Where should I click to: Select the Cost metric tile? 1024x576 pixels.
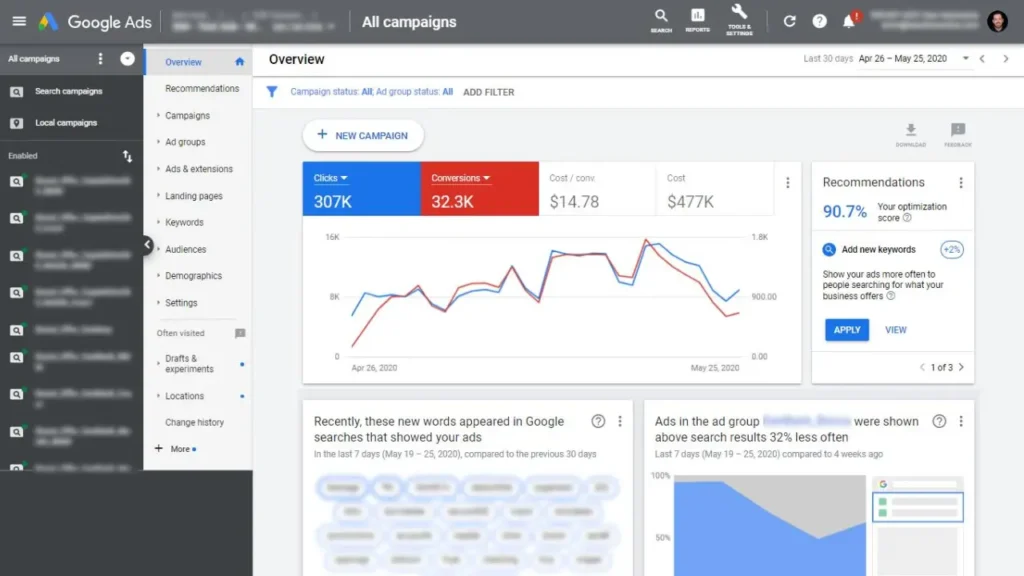(714, 189)
